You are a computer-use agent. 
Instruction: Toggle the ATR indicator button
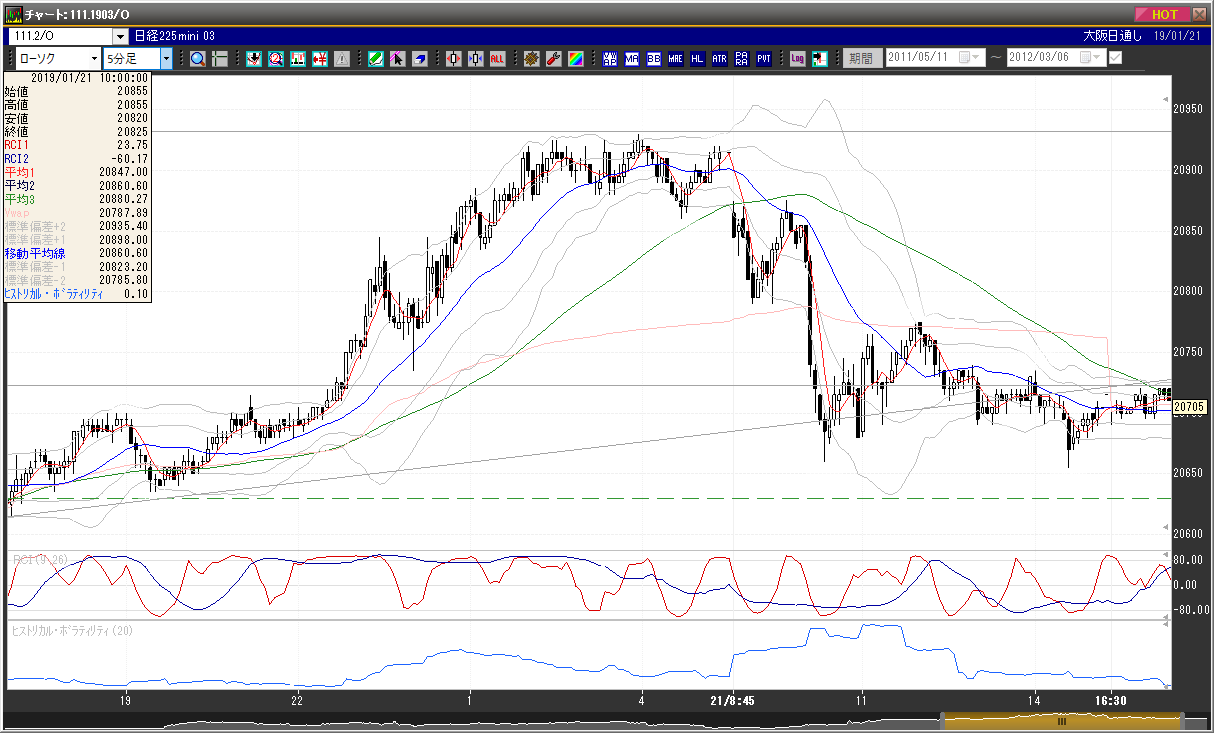point(719,58)
